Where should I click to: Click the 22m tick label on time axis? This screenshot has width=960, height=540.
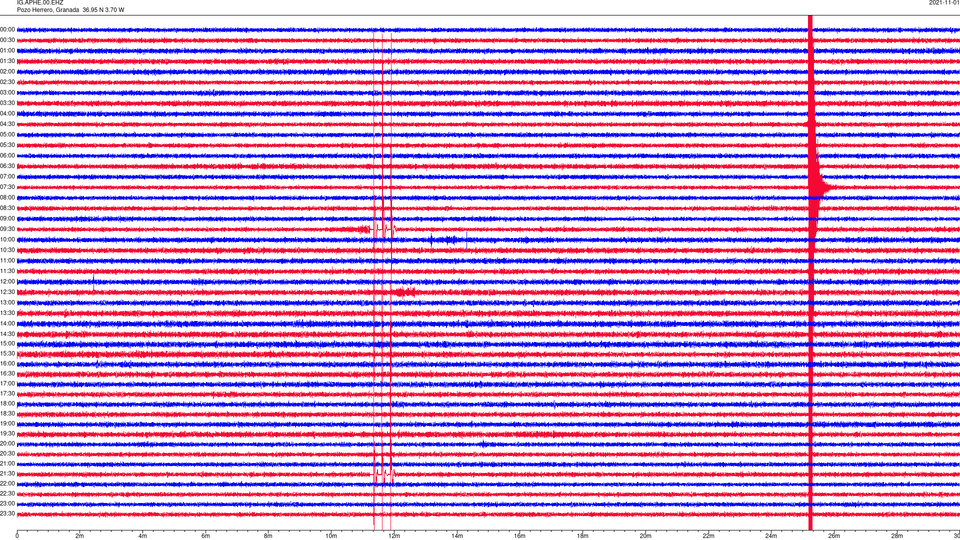pyautogui.click(x=708, y=536)
